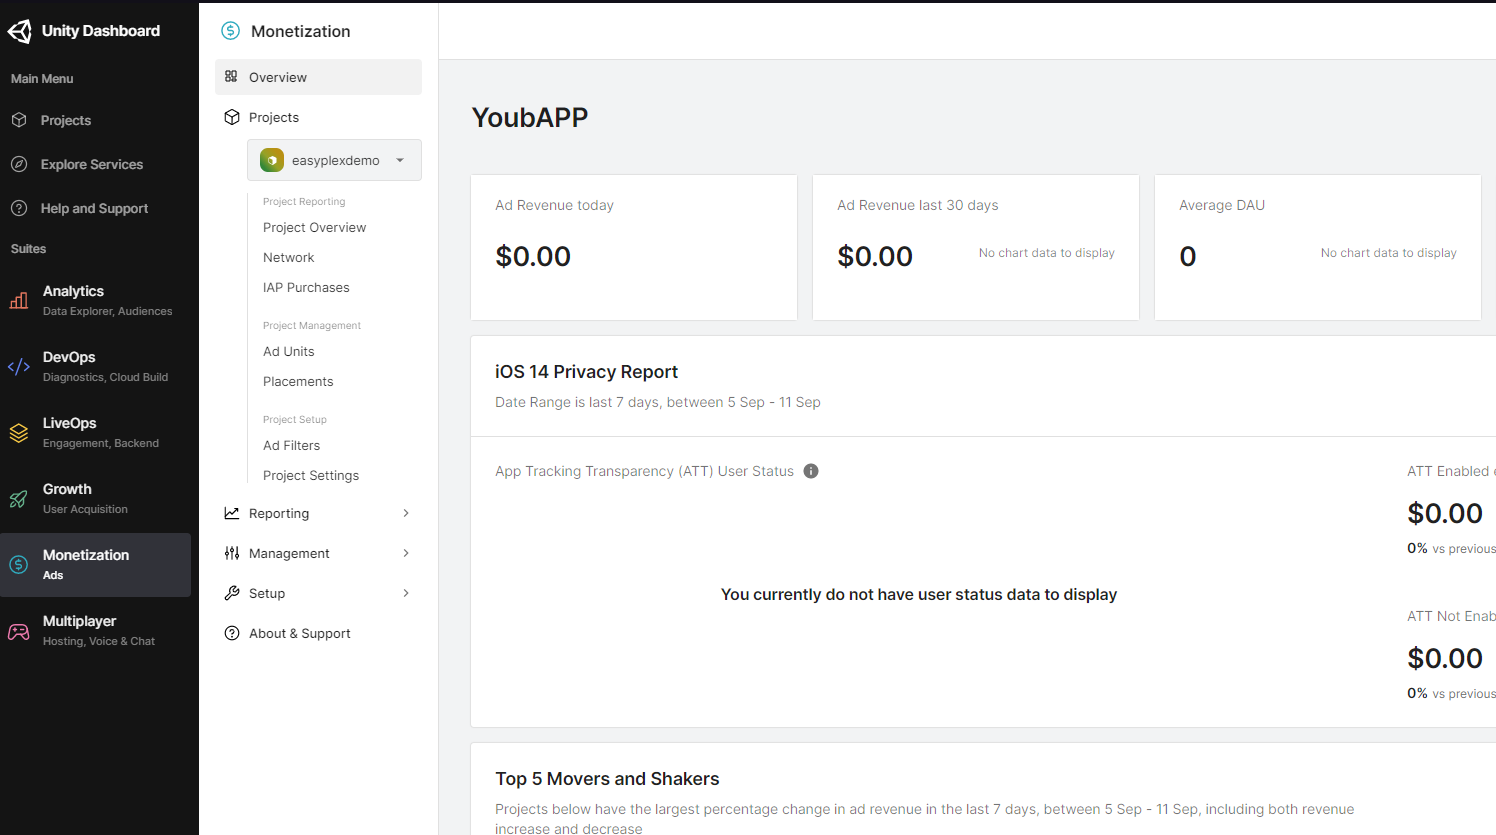Click the Unity logo icon
This screenshot has width=1496, height=835.
[20, 31]
